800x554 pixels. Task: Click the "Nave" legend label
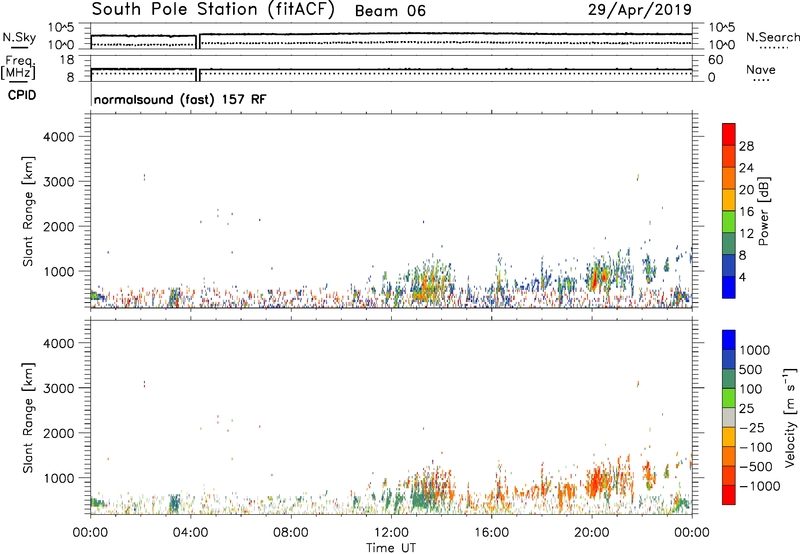point(760,69)
